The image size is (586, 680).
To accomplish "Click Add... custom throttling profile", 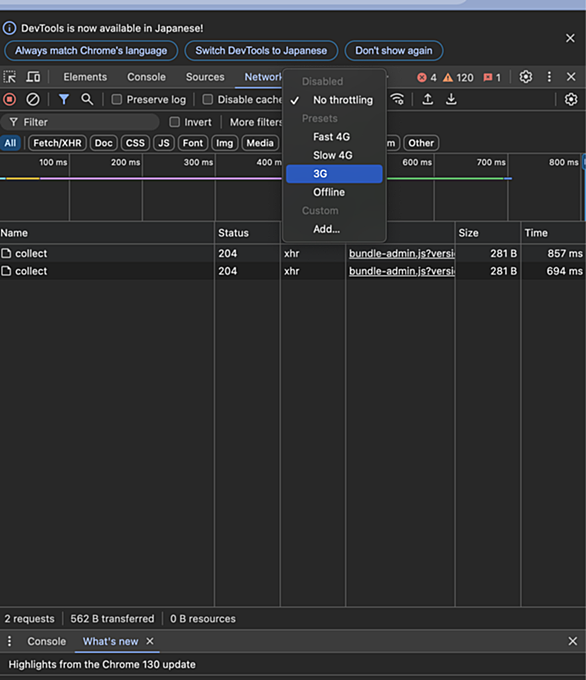I will (334, 229).
